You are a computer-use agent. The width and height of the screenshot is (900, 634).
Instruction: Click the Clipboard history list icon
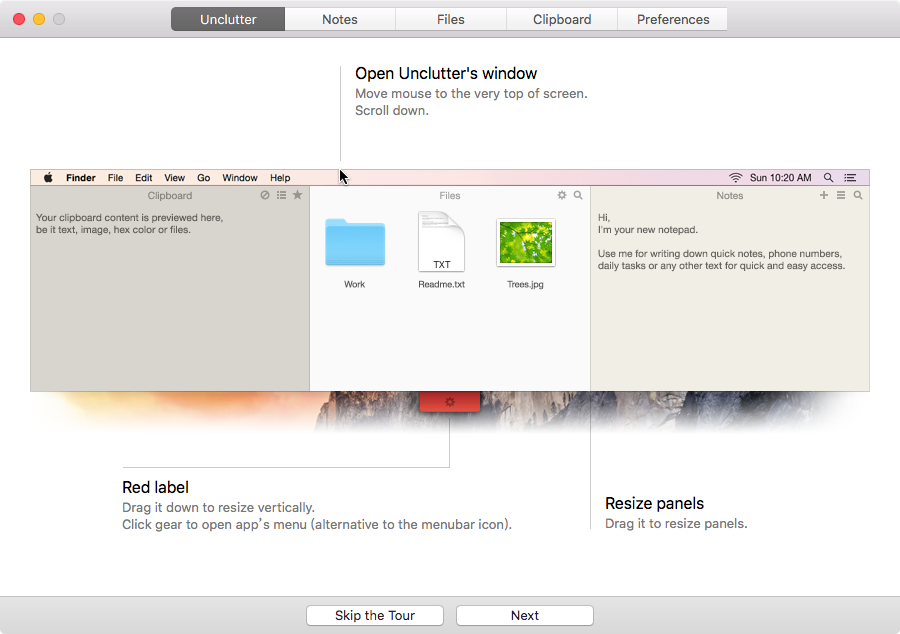tap(281, 195)
